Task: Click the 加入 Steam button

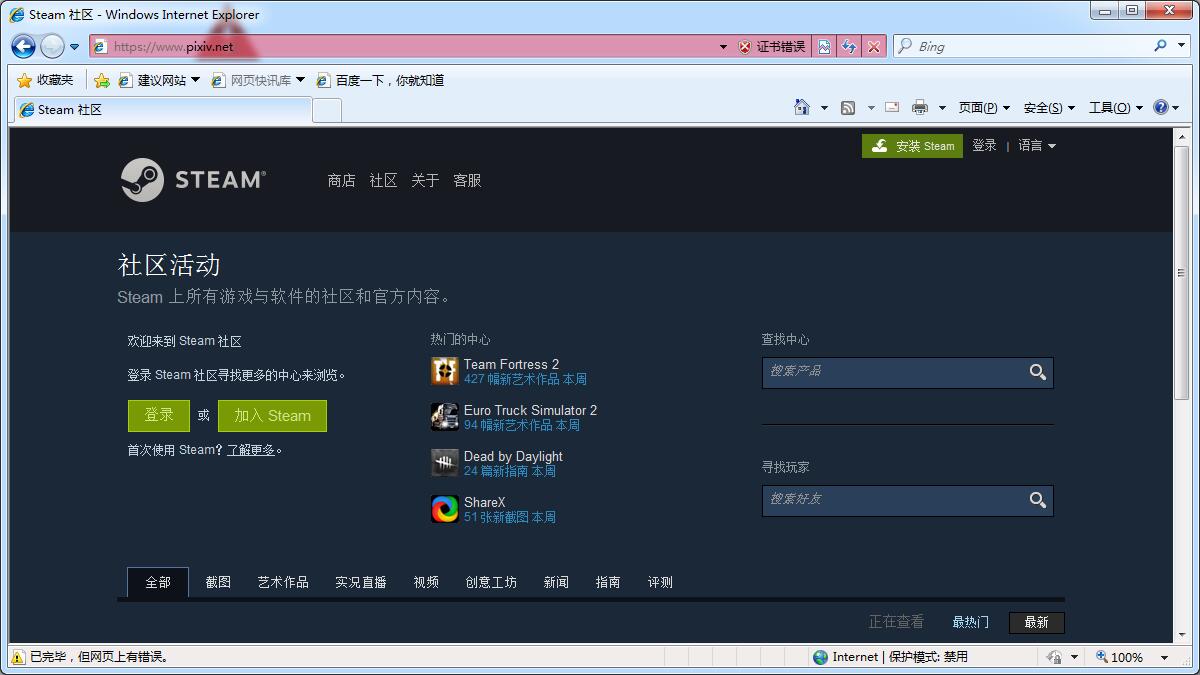Action: (x=272, y=416)
